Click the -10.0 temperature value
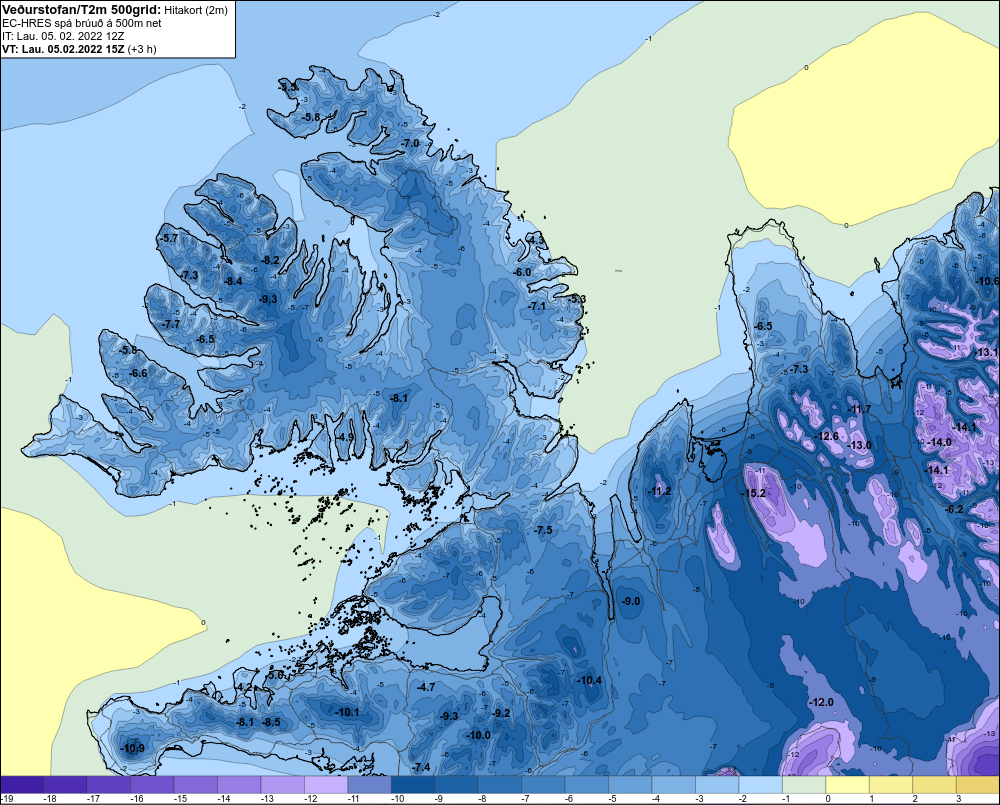This screenshot has width=1000, height=805. click(478, 735)
